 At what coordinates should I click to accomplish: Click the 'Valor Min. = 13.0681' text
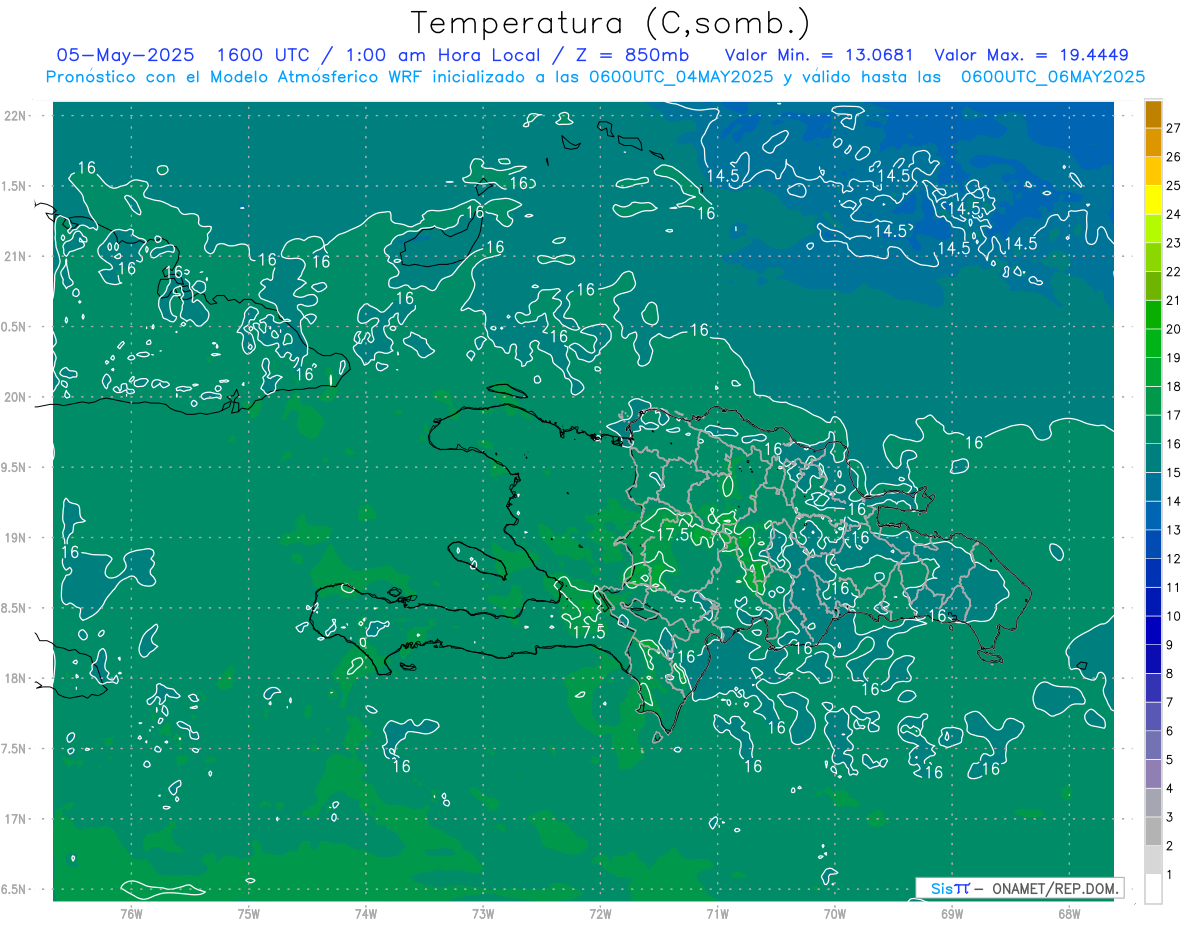pos(819,55)
